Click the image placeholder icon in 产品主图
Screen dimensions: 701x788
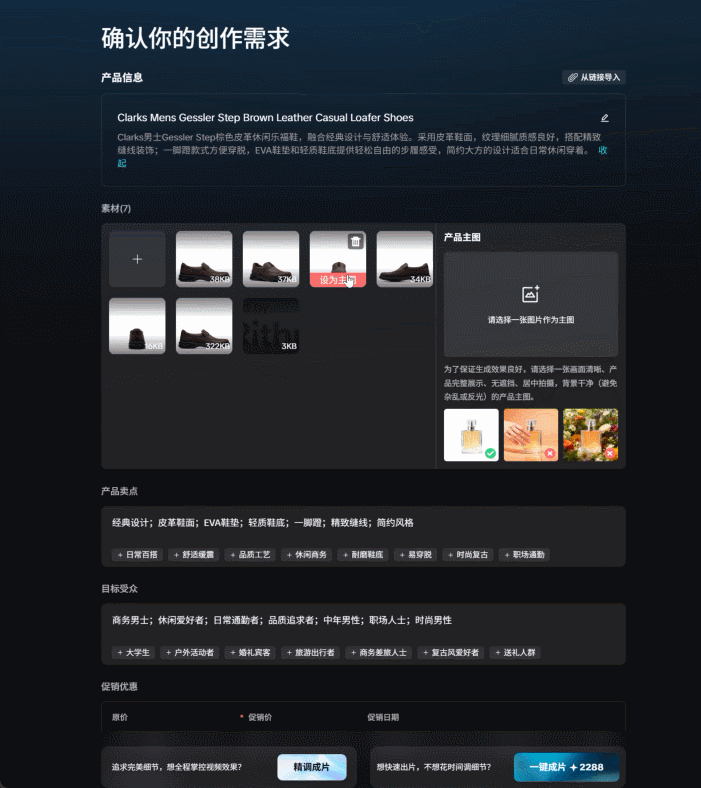pyautogui.click(x=531, y=294)
